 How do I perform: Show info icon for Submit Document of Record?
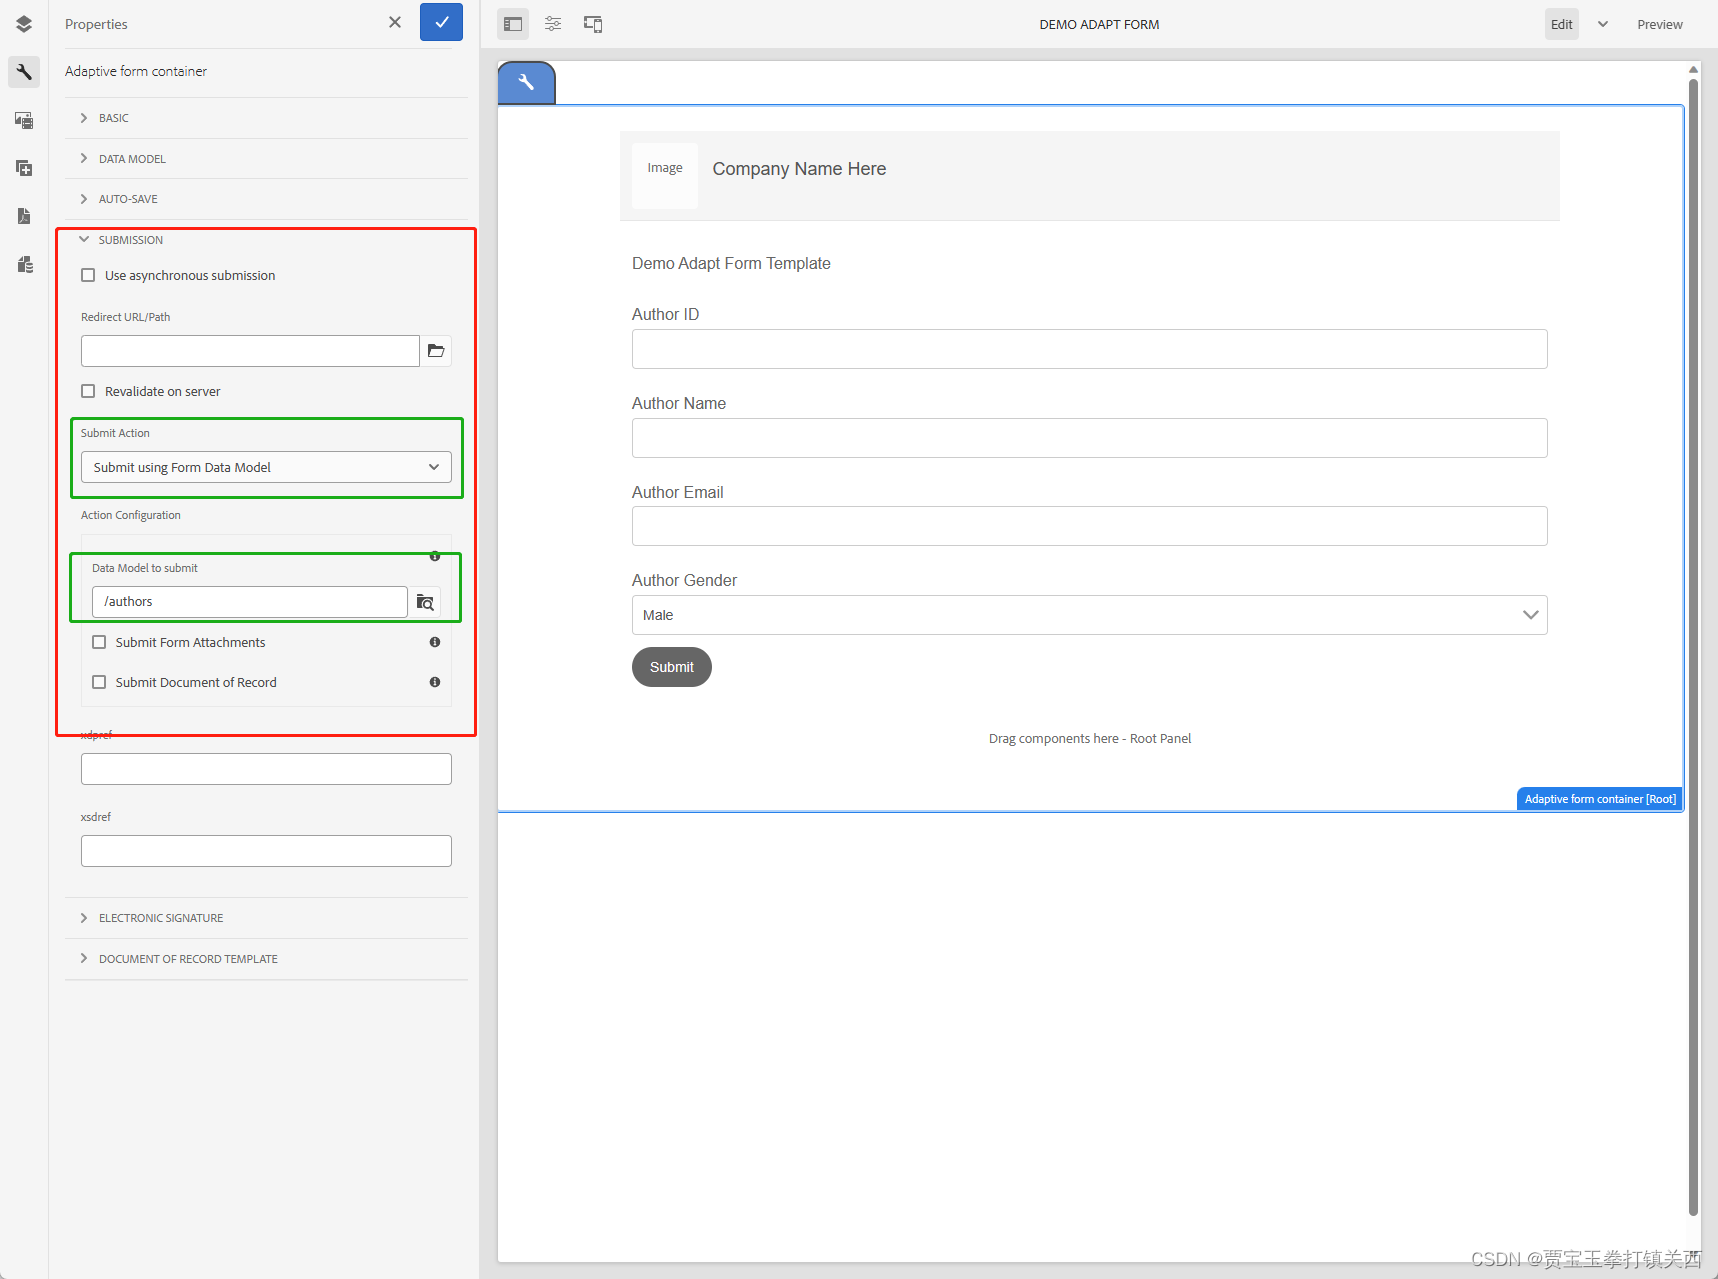[435, 682]
